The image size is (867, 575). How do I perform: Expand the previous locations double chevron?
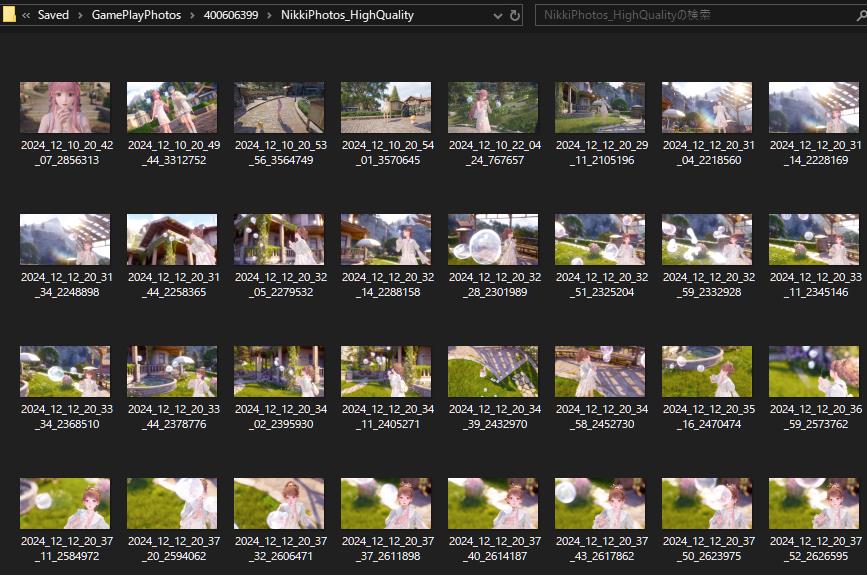[x=26, y=15]
